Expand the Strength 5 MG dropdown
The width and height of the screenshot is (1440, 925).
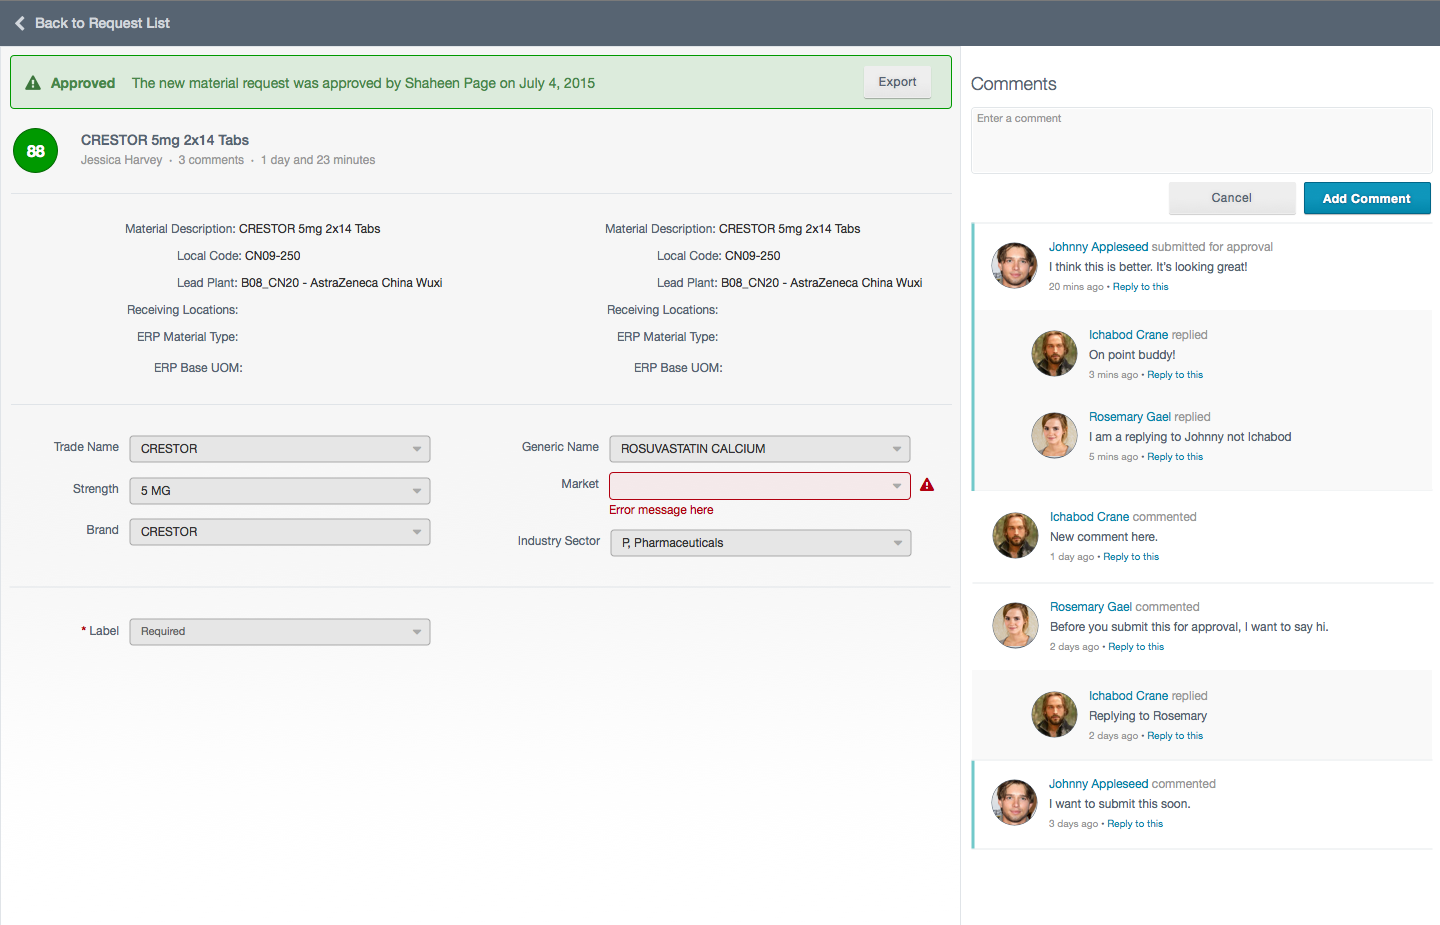(x=280, y=491)
